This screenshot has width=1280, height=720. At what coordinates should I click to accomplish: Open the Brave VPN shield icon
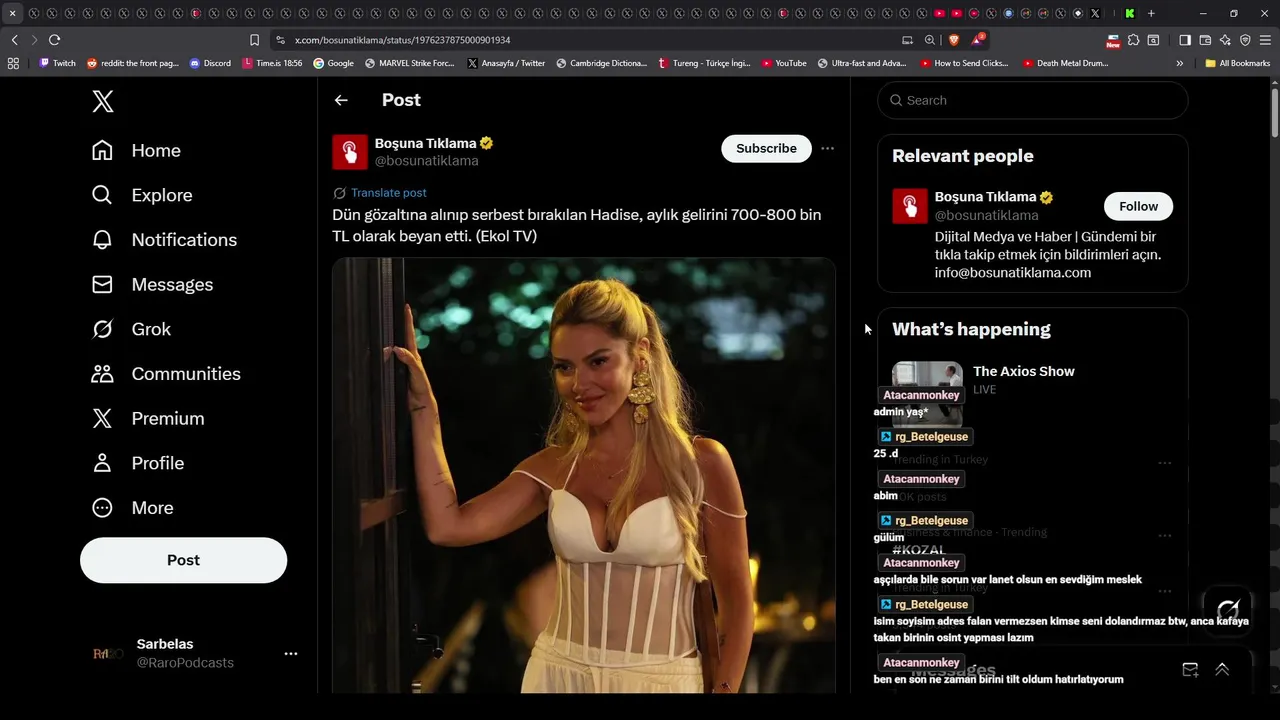1245,40
